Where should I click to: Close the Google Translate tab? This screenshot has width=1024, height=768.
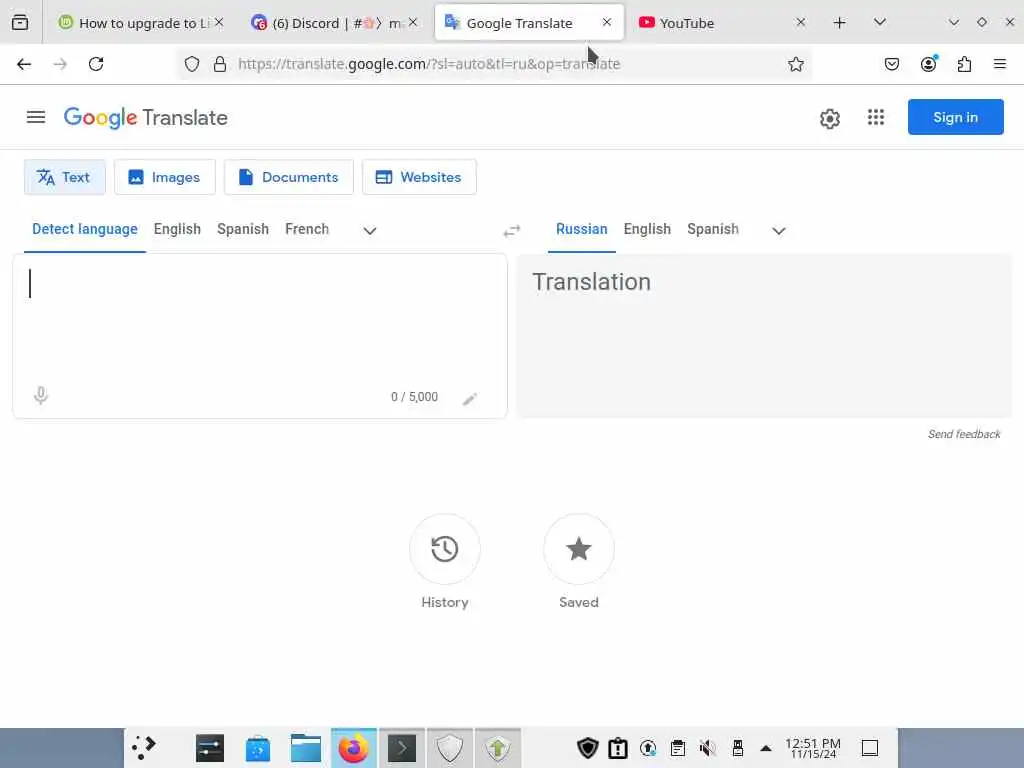pos(607,22)
